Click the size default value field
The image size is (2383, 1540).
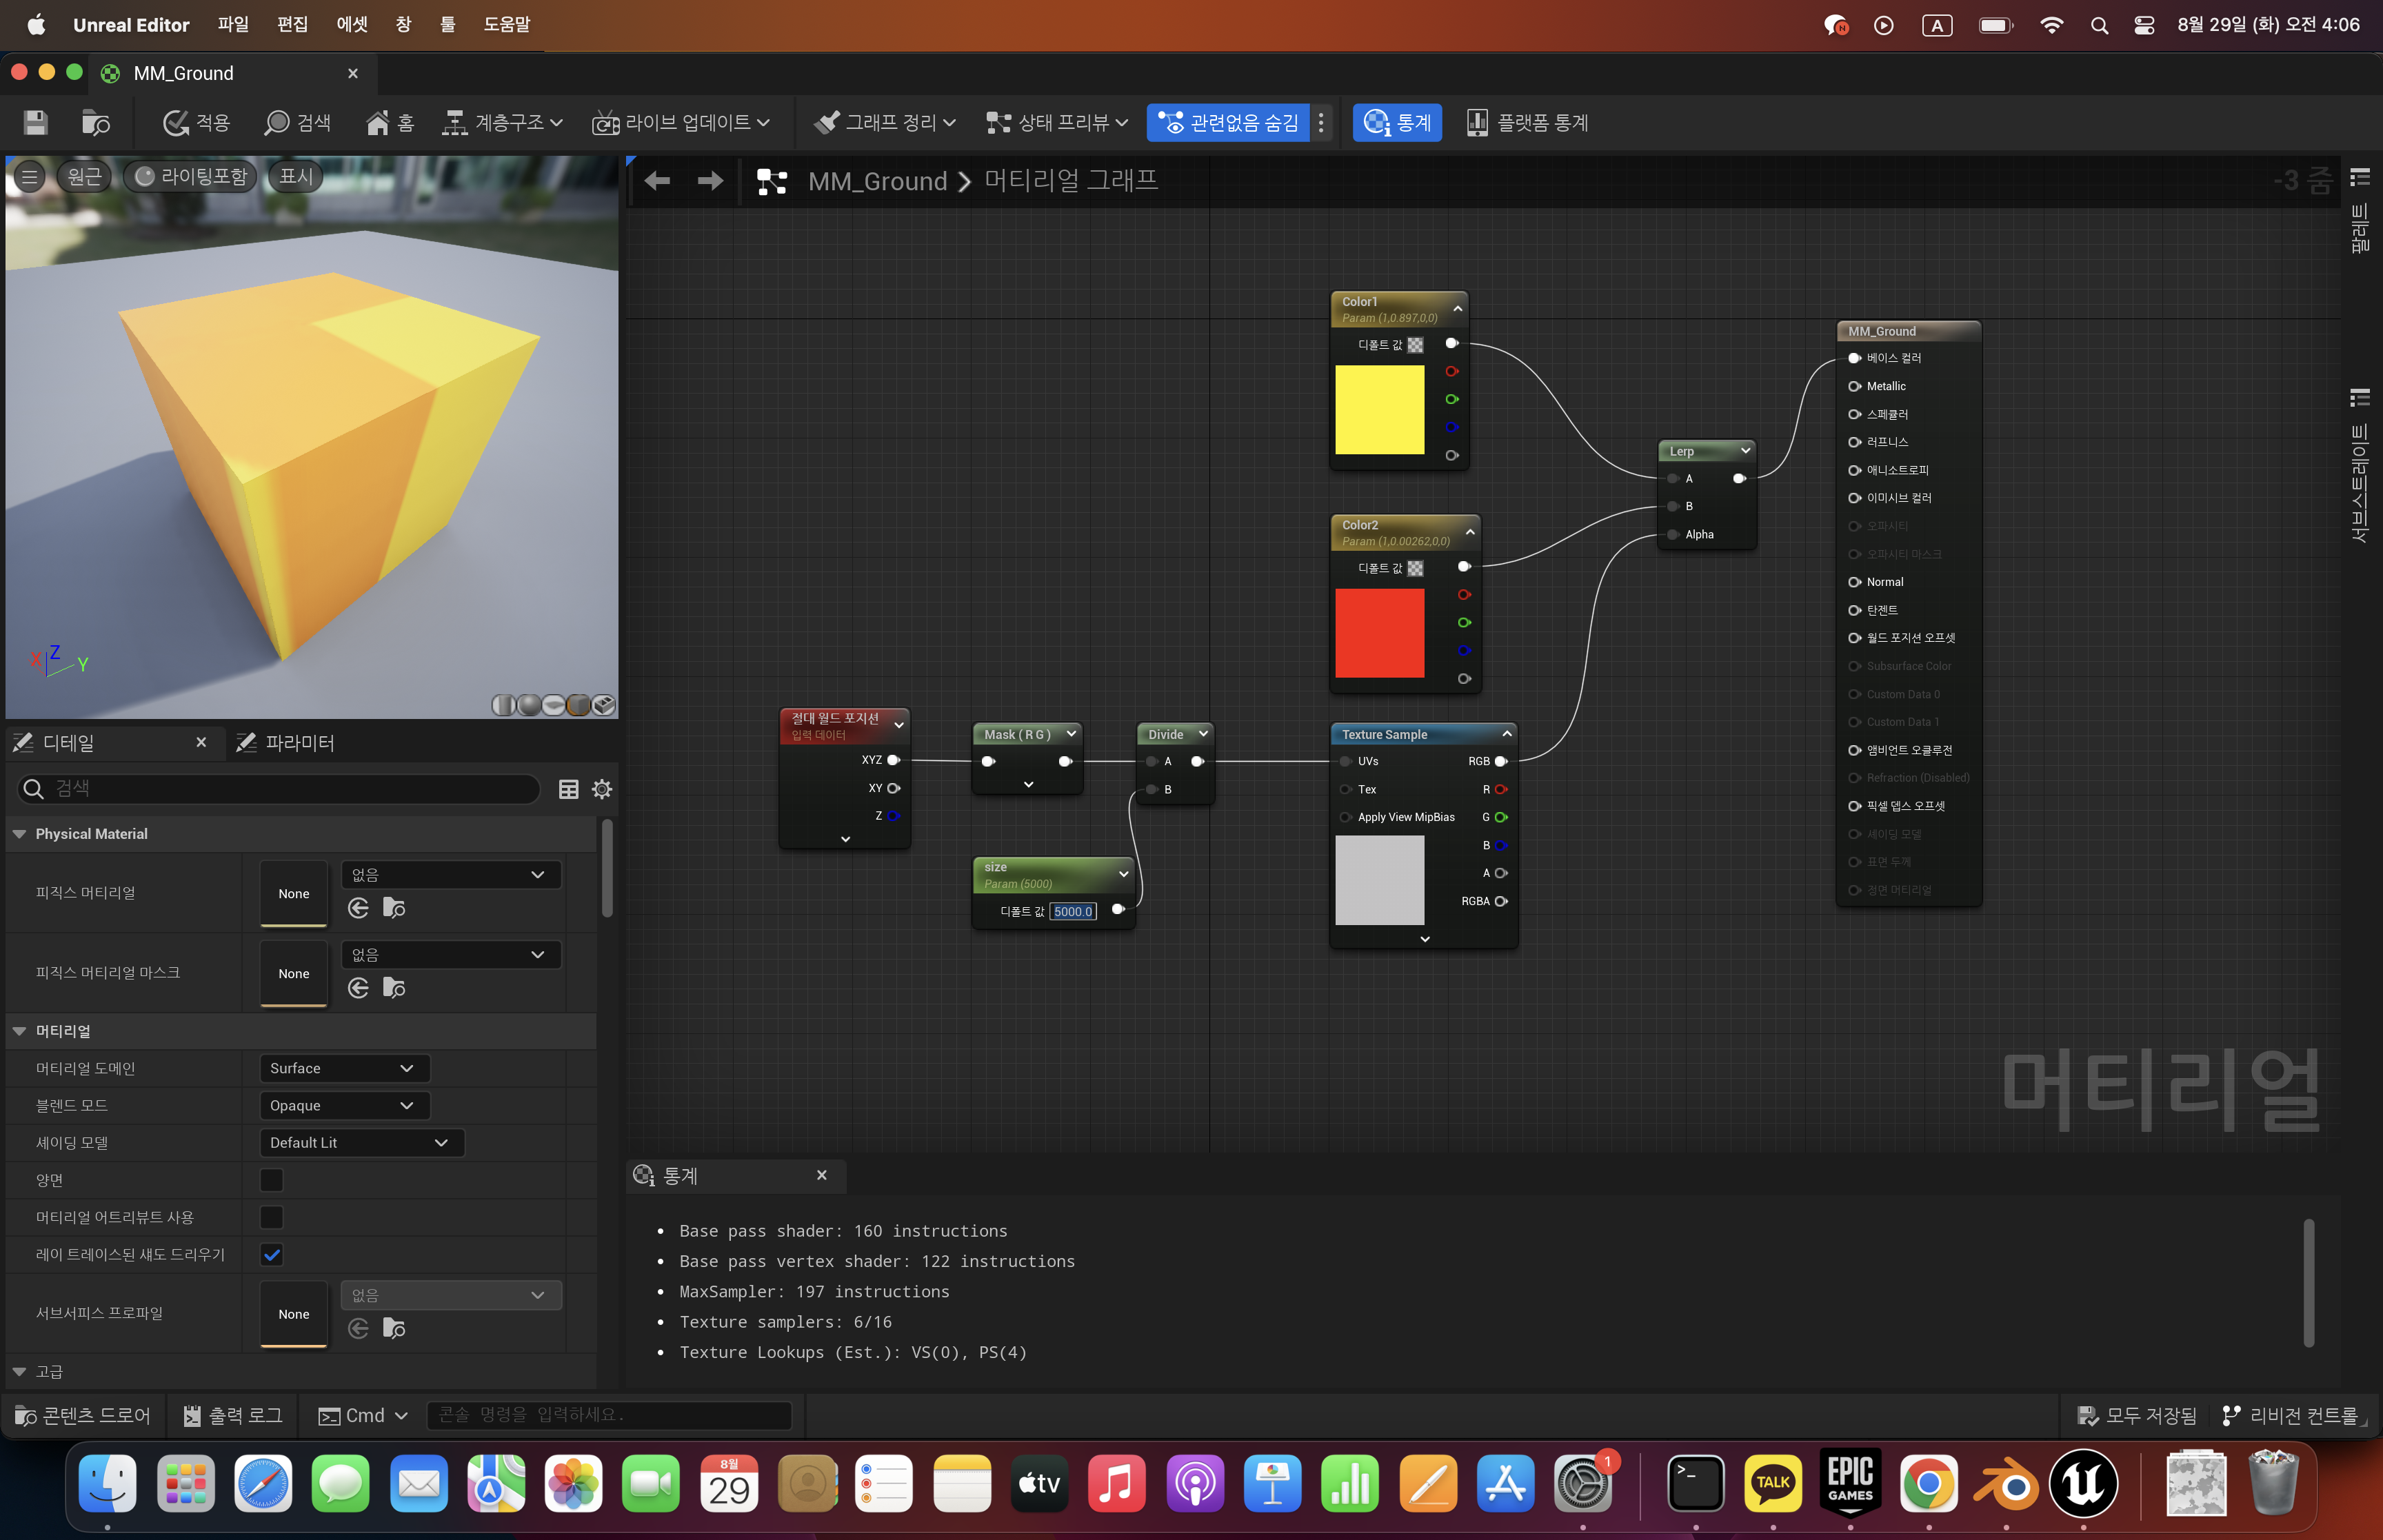pos(1072,911)
